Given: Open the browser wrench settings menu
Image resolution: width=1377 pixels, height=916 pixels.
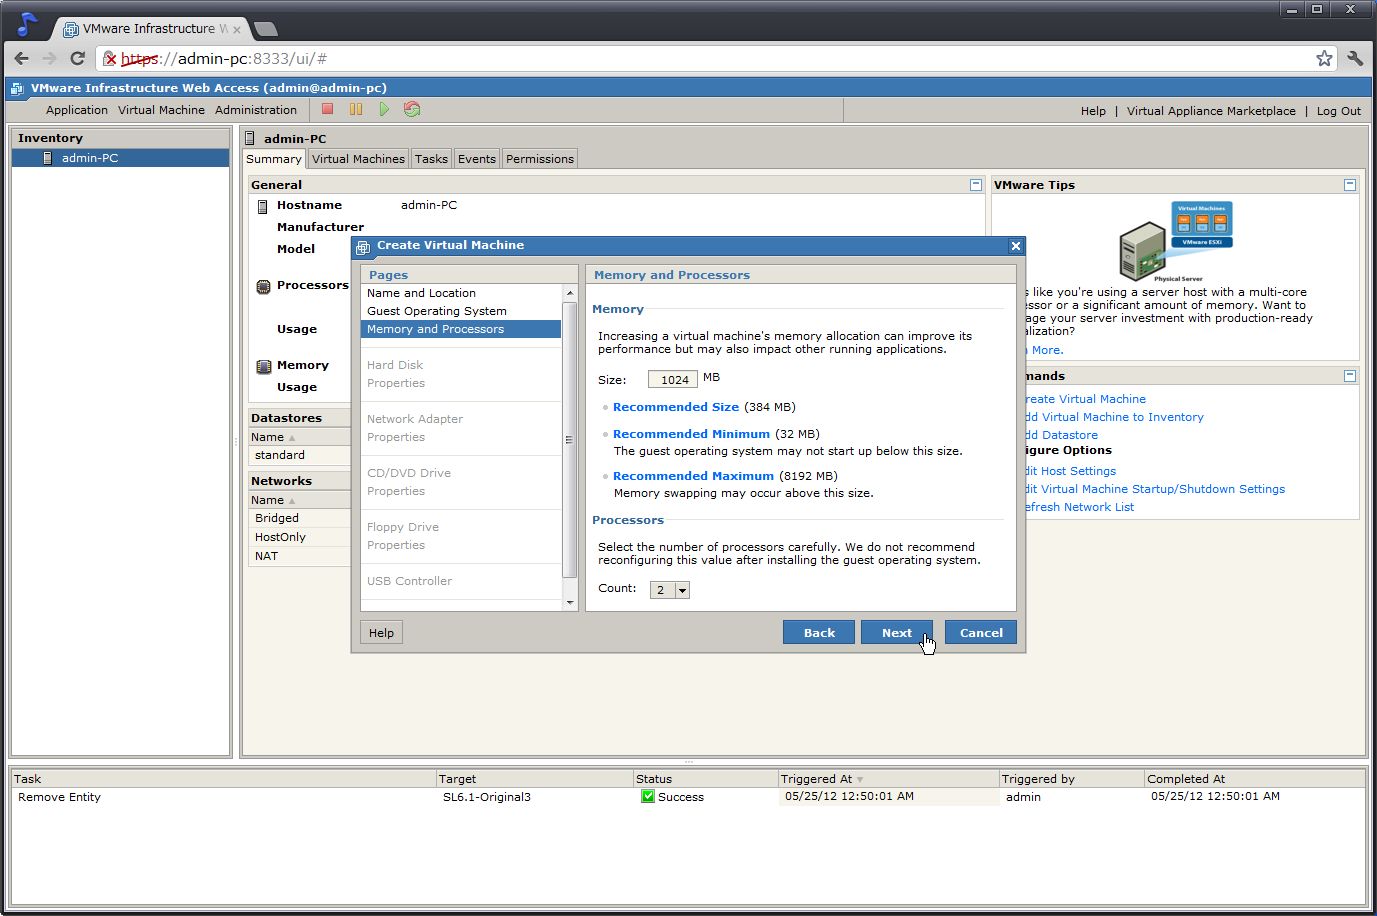Looking at the screenshot, I should pos(1355,58).
